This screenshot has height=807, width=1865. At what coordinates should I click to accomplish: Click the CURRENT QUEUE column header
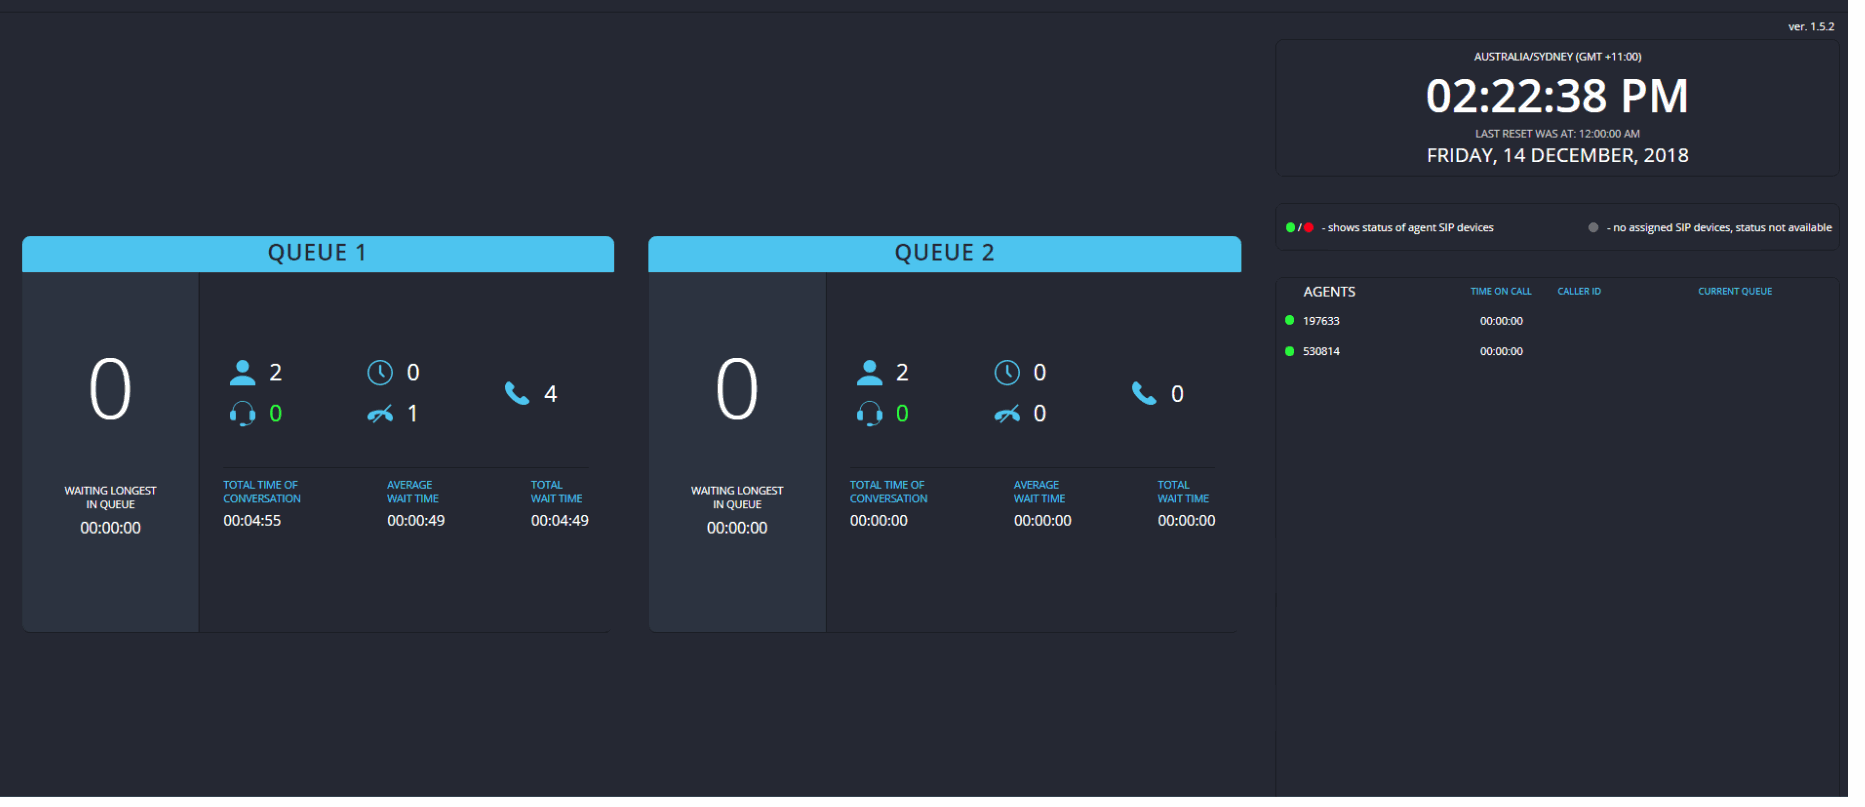pos(1735,292)
